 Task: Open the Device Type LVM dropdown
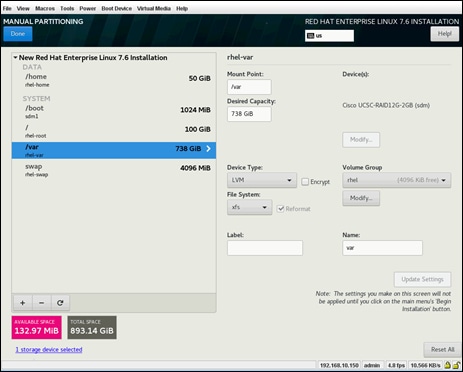point(262,180)
